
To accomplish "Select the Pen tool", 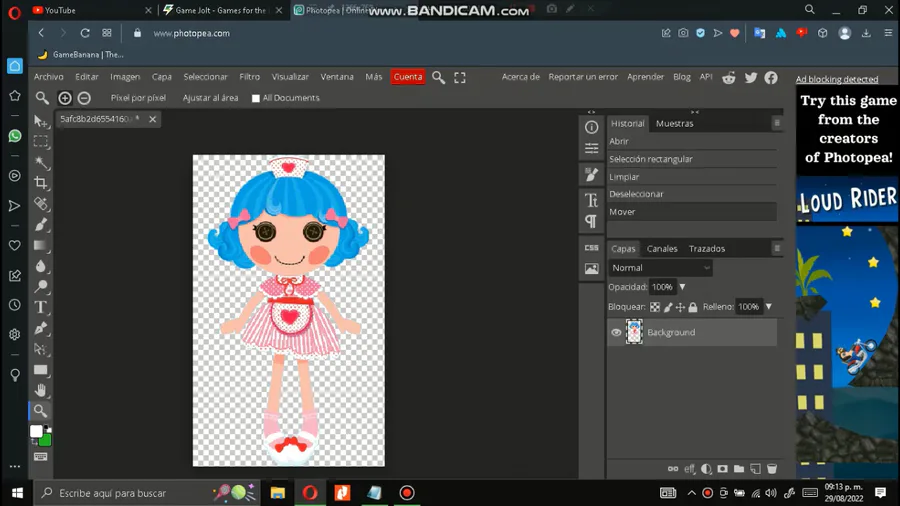I will tap(40, 328).
